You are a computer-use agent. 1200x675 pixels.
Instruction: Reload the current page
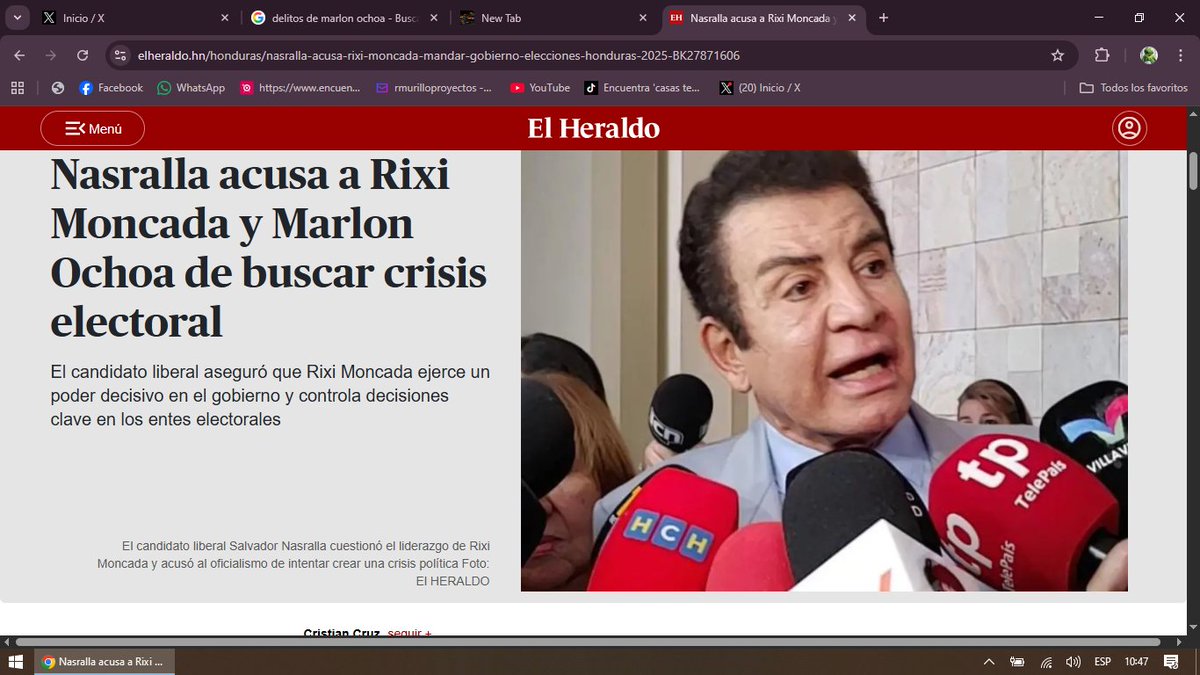click(x=83, y=55)
